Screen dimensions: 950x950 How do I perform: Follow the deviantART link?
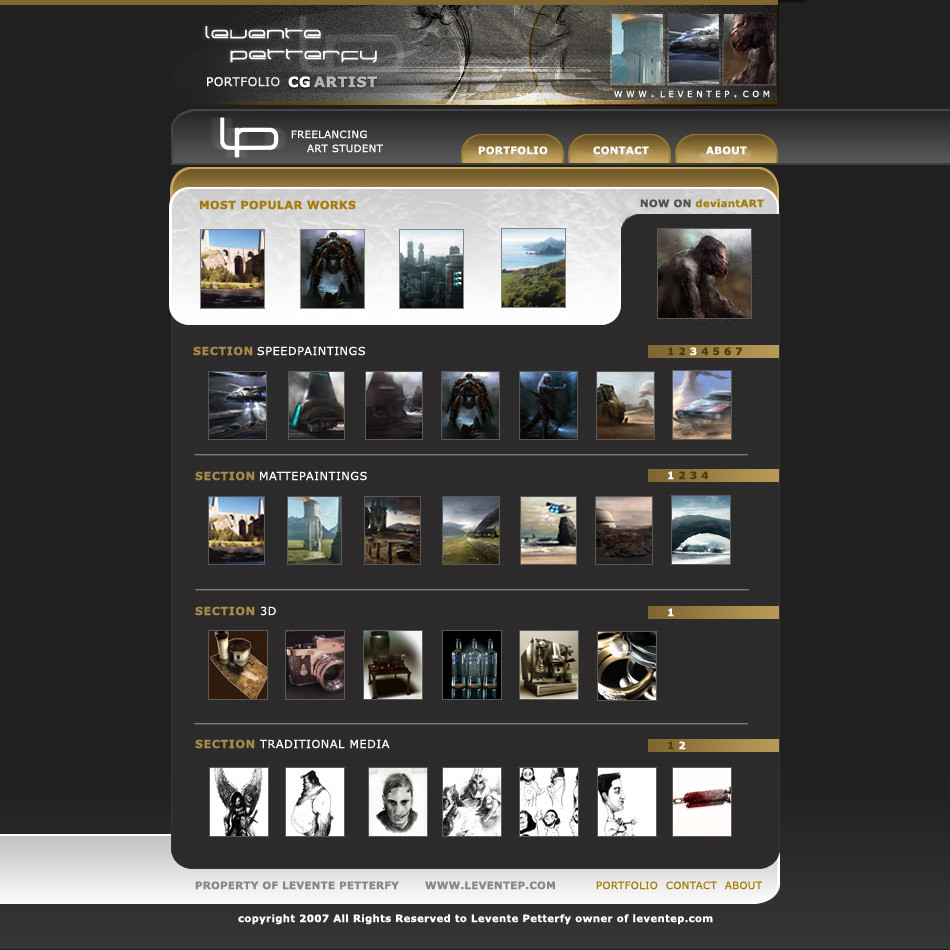coord(729,204)
